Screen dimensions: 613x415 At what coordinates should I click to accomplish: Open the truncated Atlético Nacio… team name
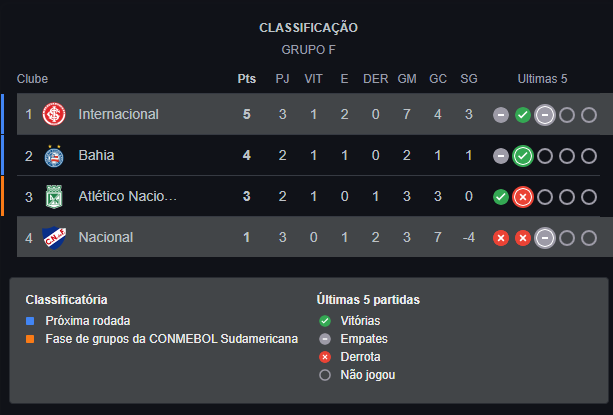point(127,196)
